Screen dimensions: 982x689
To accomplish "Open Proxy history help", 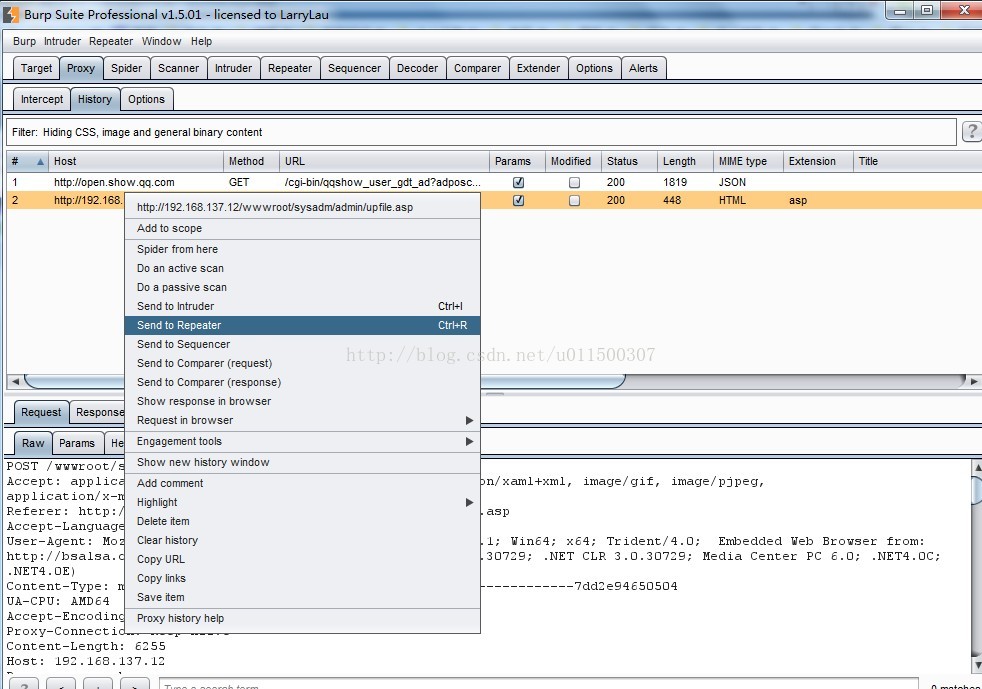I will (x=302, y=618).
